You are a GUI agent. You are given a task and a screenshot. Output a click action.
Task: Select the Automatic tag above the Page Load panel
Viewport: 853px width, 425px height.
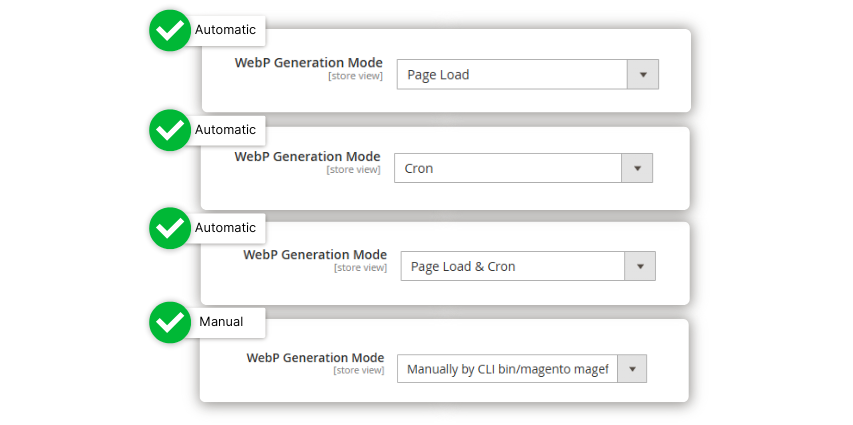(x=225, y=30)
